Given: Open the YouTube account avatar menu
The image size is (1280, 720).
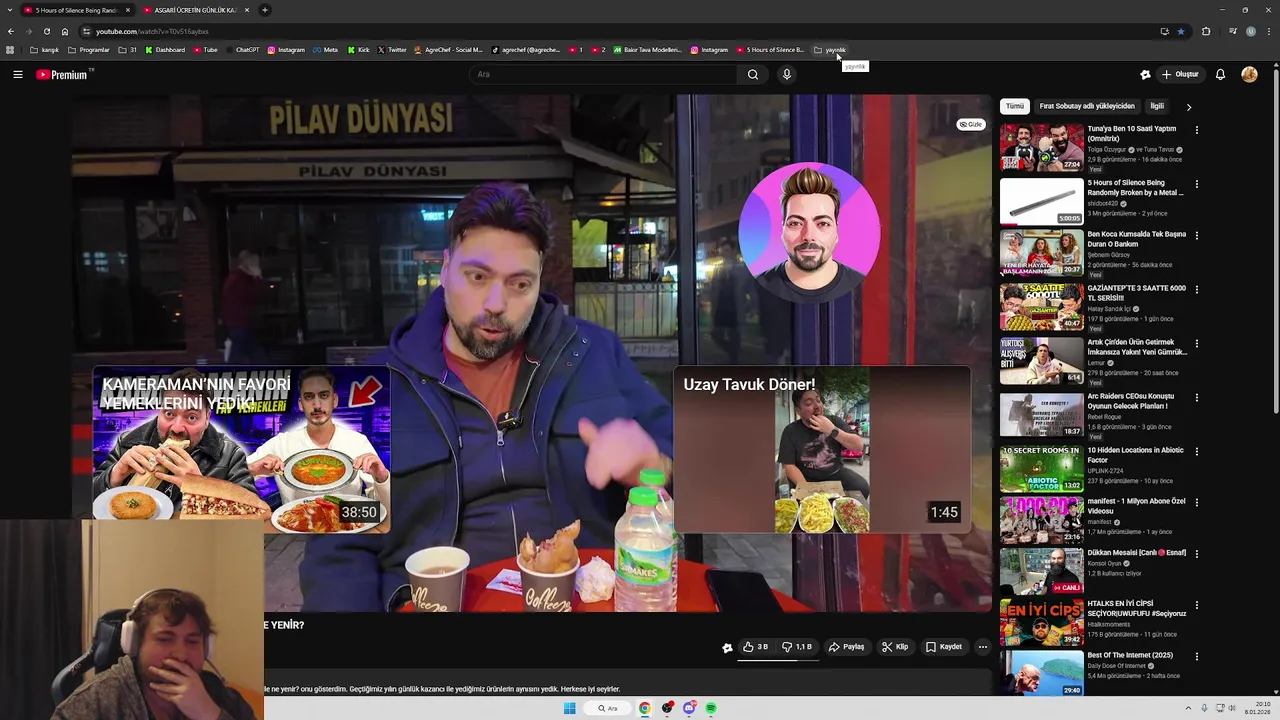Looking at the screenshot, I should click(x=1249, y=74).
